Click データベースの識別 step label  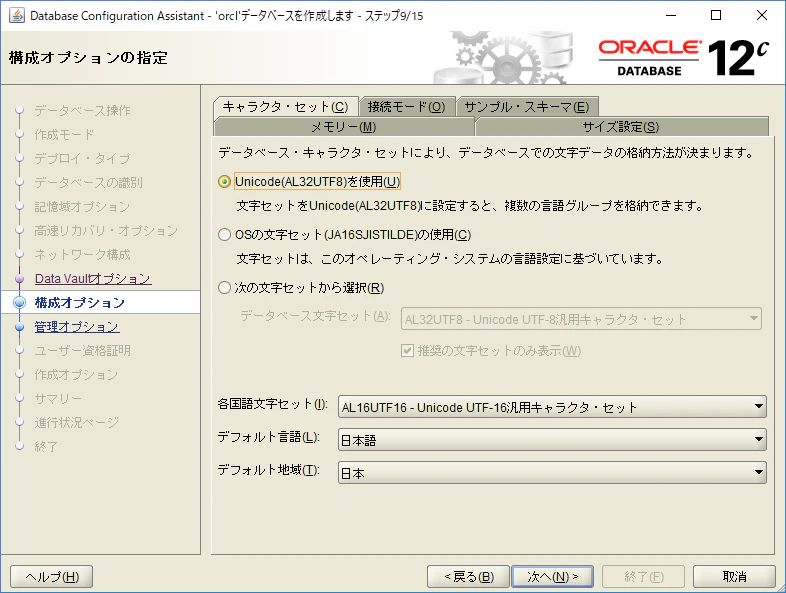(x=89, y=182)
